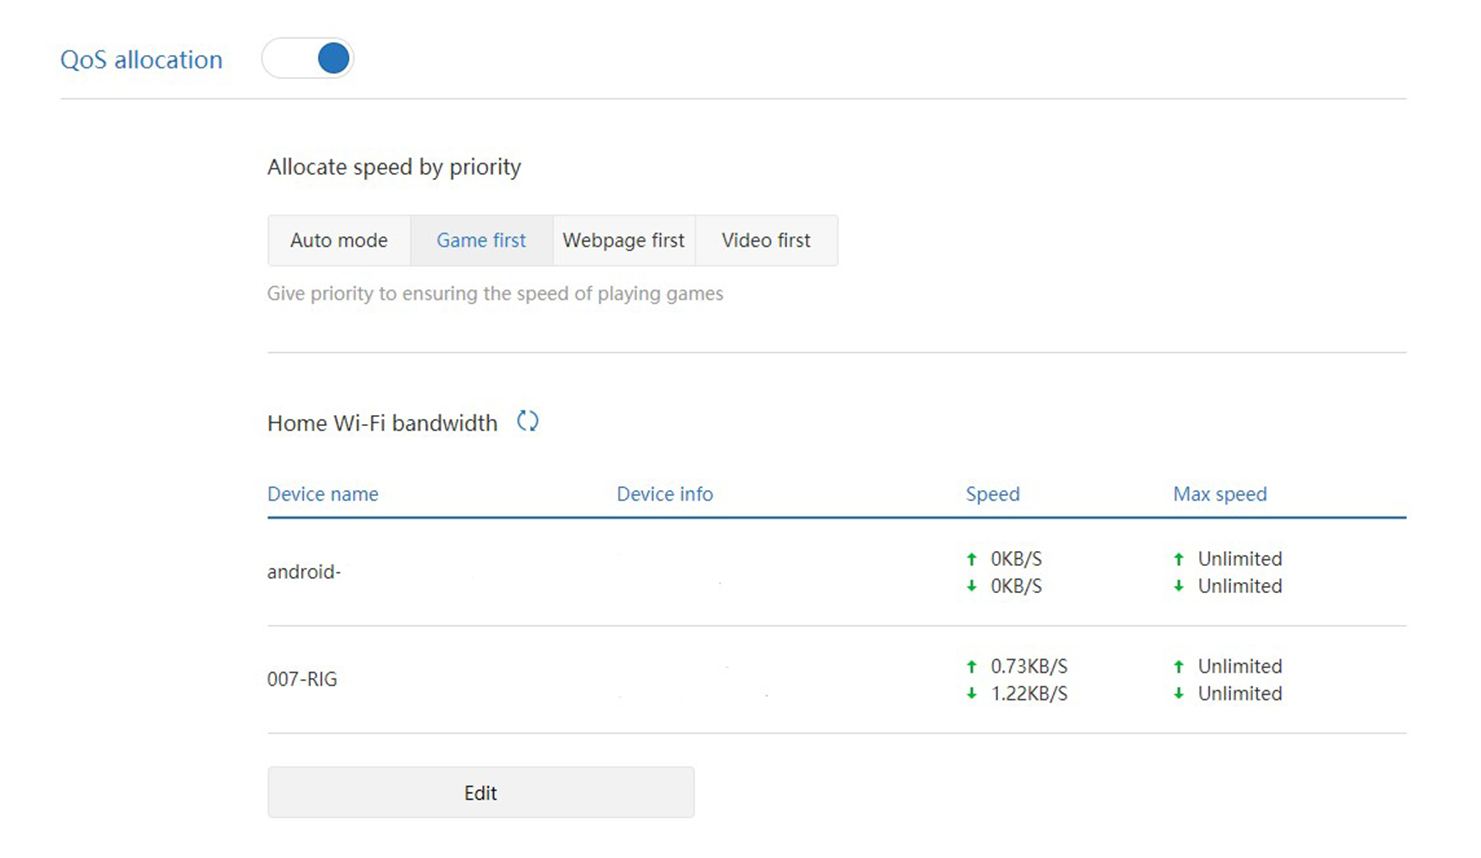The image size is (1481, 858).
Task: Click 007-RIG download arrow in Max speed
Action: point(1178,694)
